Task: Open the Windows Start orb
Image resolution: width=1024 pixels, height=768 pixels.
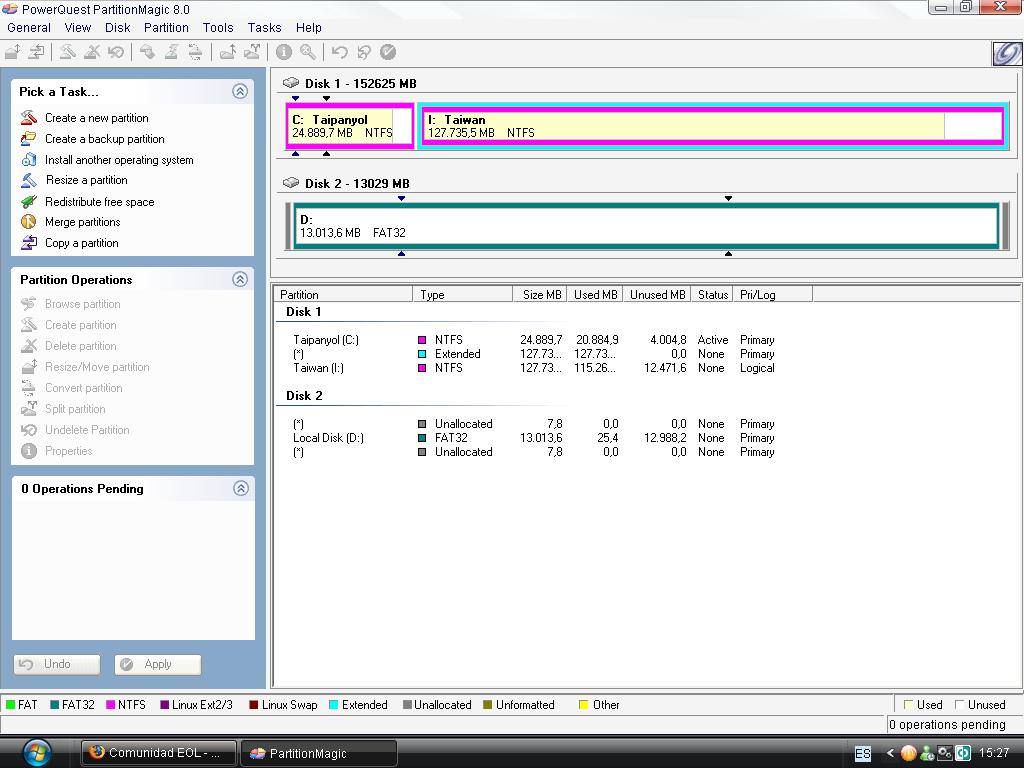Action: (x=37, y=752)
